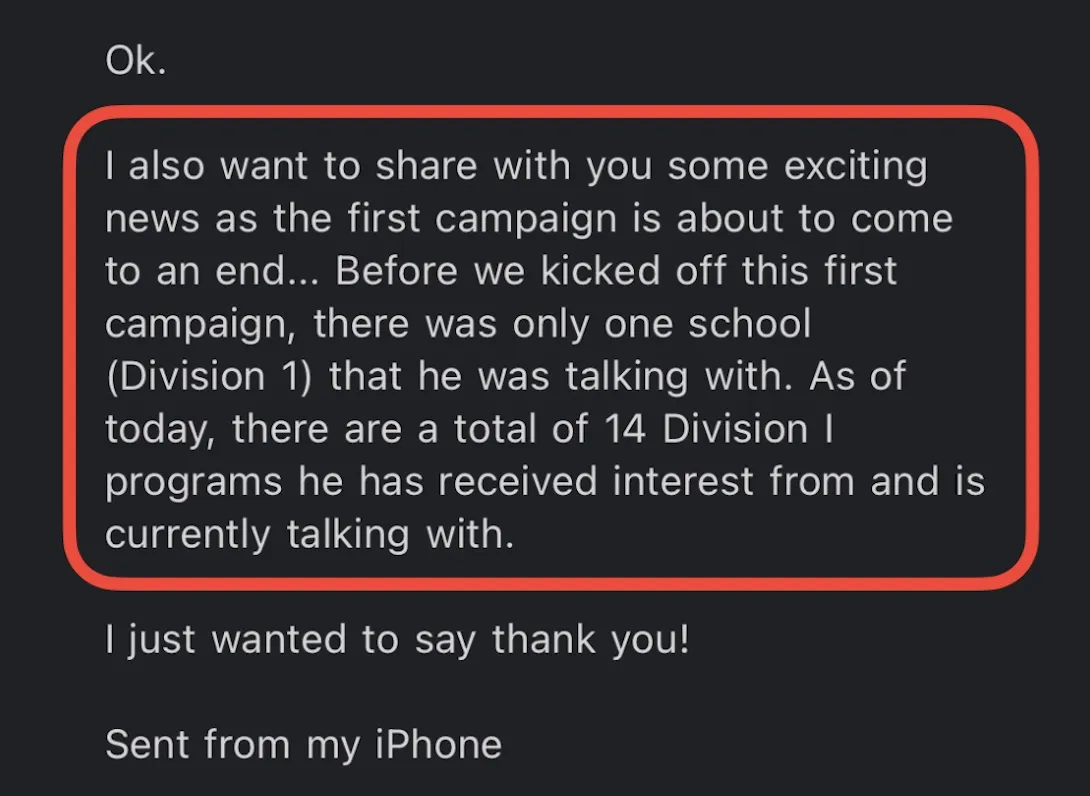Click the "I just wanted to say thank you!" line
Viewport: 1090px width, 796px height.
tap(398, 640)
